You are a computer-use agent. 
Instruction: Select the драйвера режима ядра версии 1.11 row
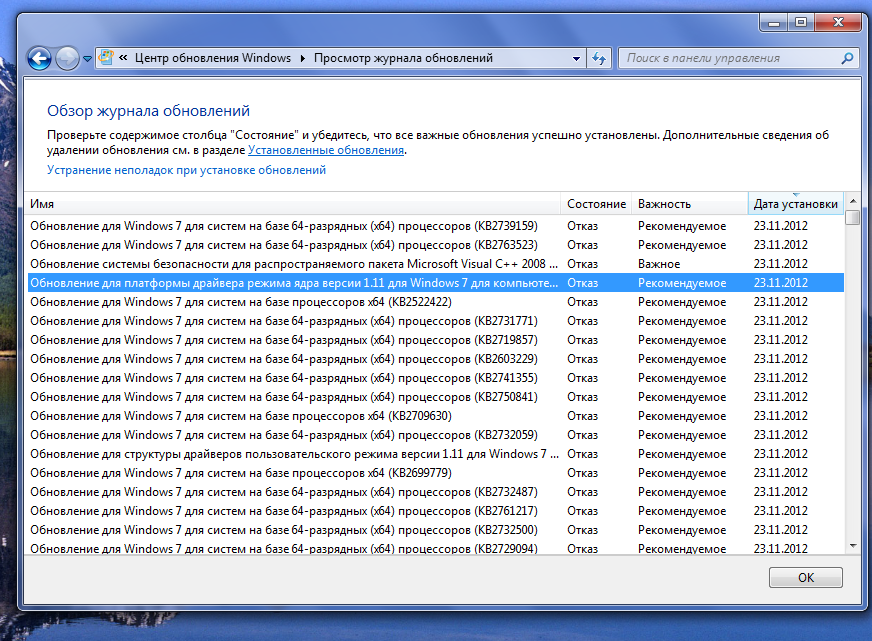point(435,283)
